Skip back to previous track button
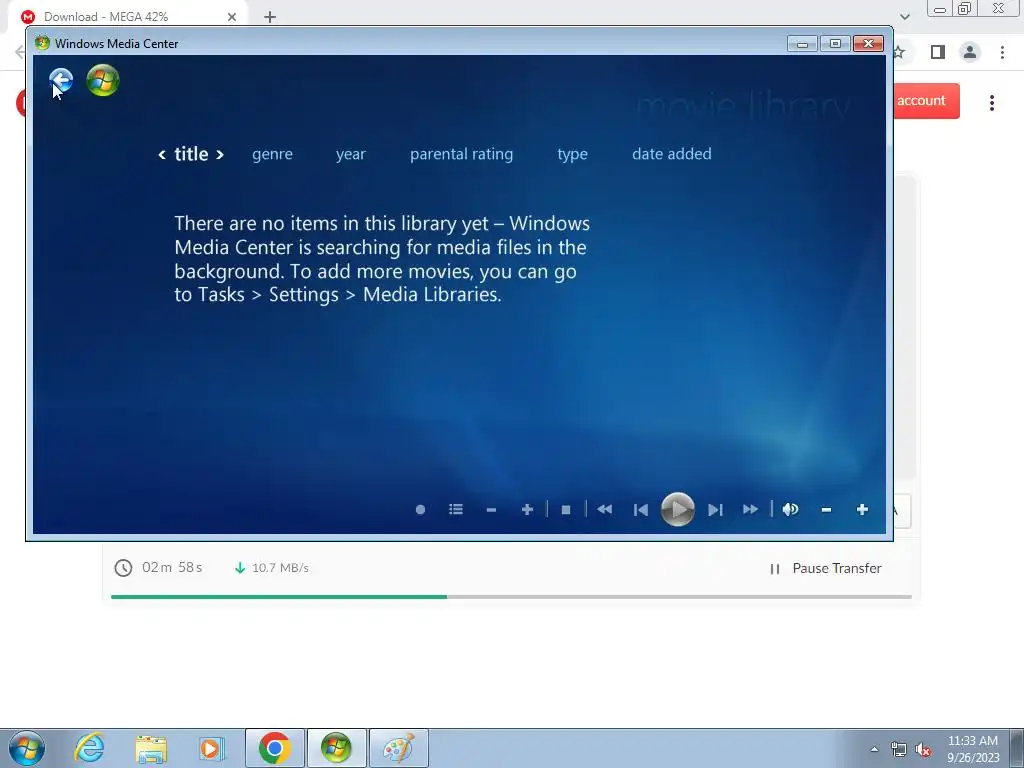 click(x=641, y=509)
